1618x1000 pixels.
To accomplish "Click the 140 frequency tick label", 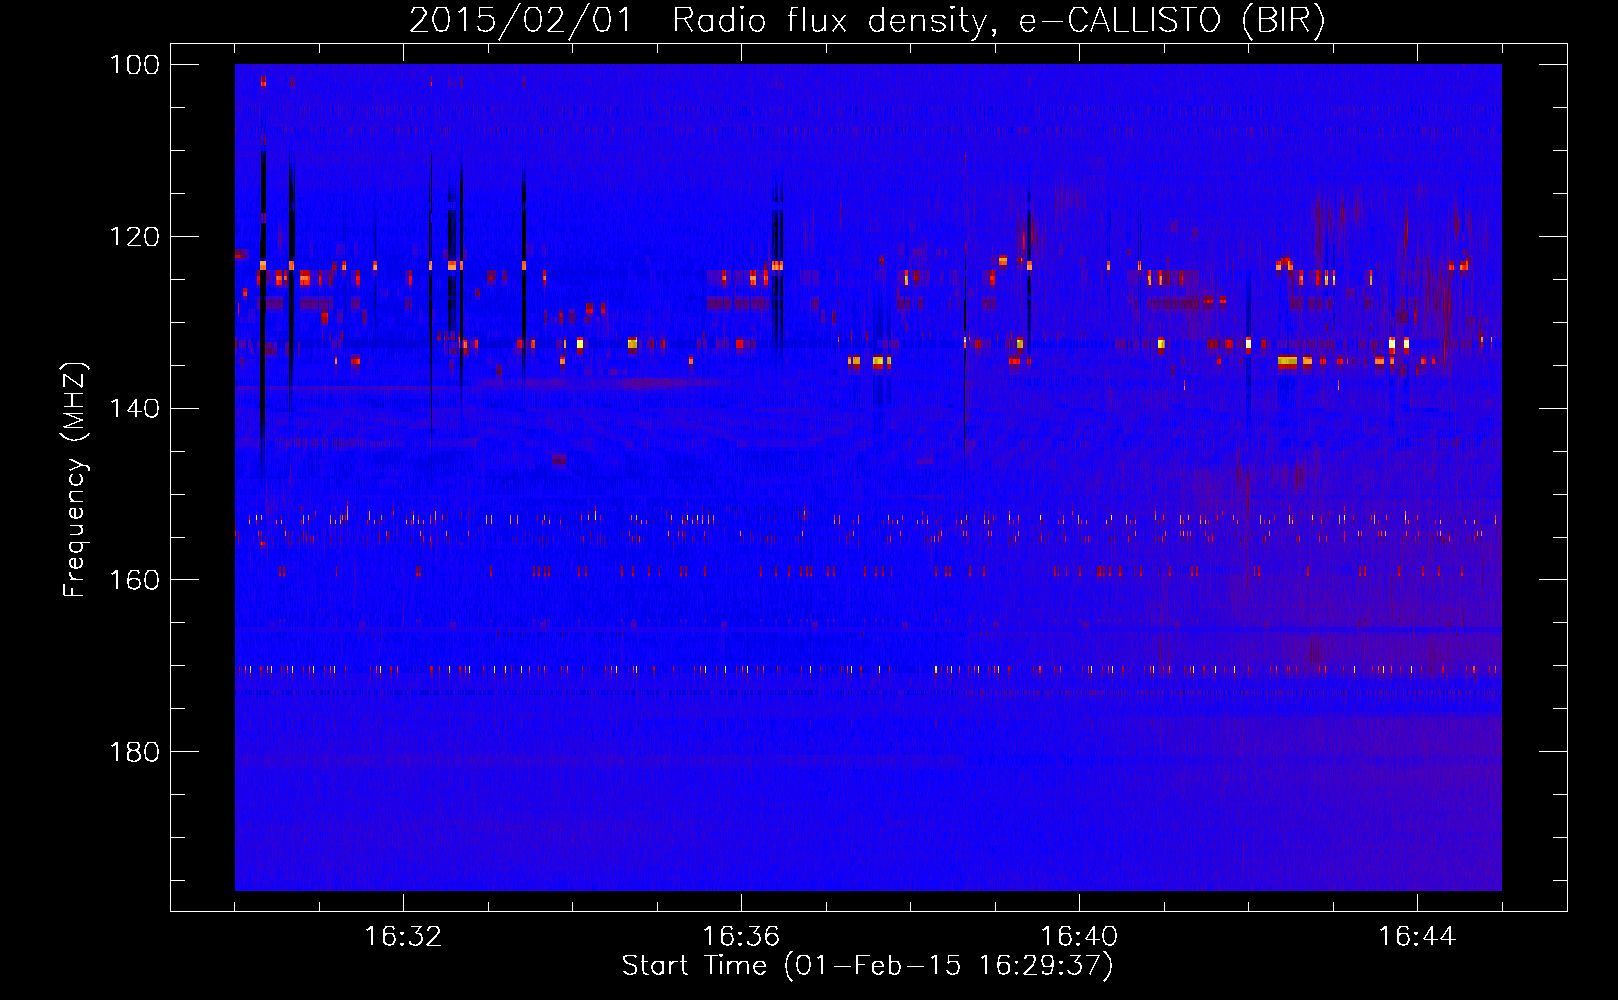I will (135, 408).
